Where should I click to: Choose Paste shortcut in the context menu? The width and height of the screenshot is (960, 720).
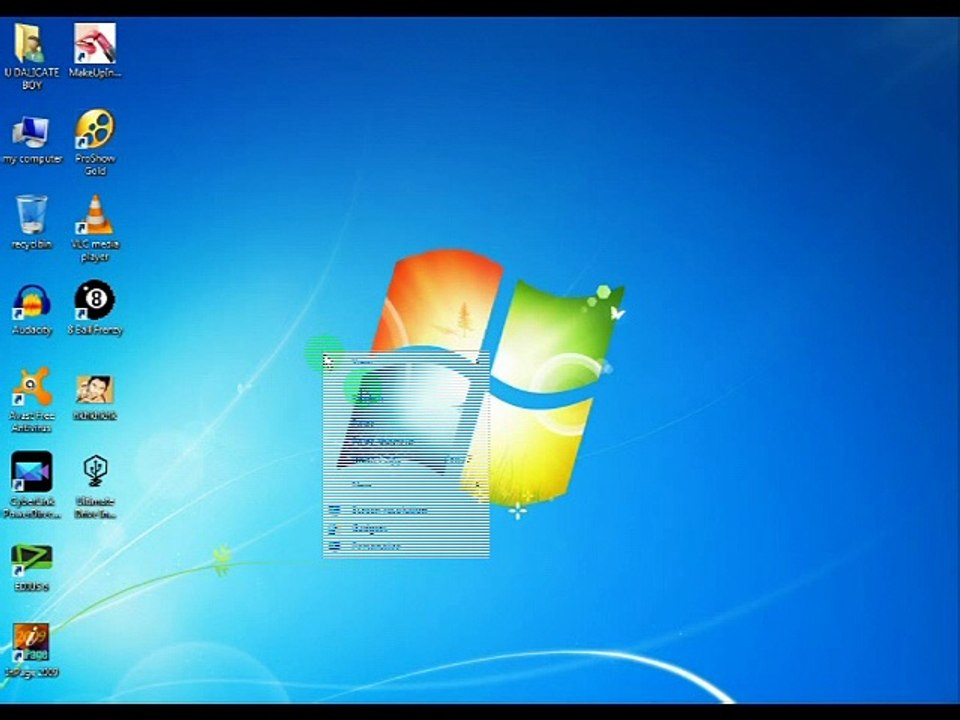pos(407,441)
